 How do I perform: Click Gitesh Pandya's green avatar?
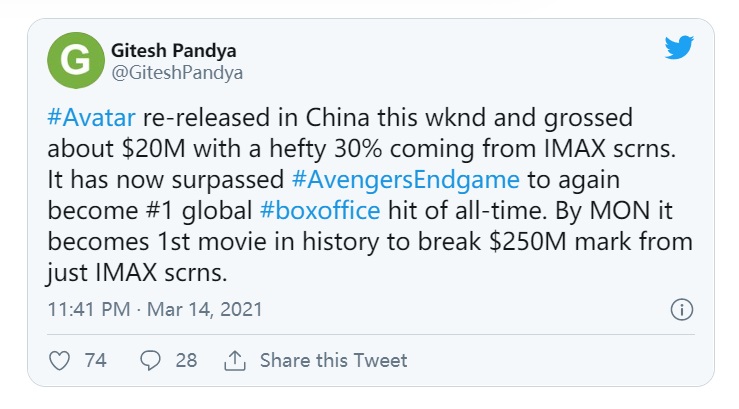(x=75, y=59)
